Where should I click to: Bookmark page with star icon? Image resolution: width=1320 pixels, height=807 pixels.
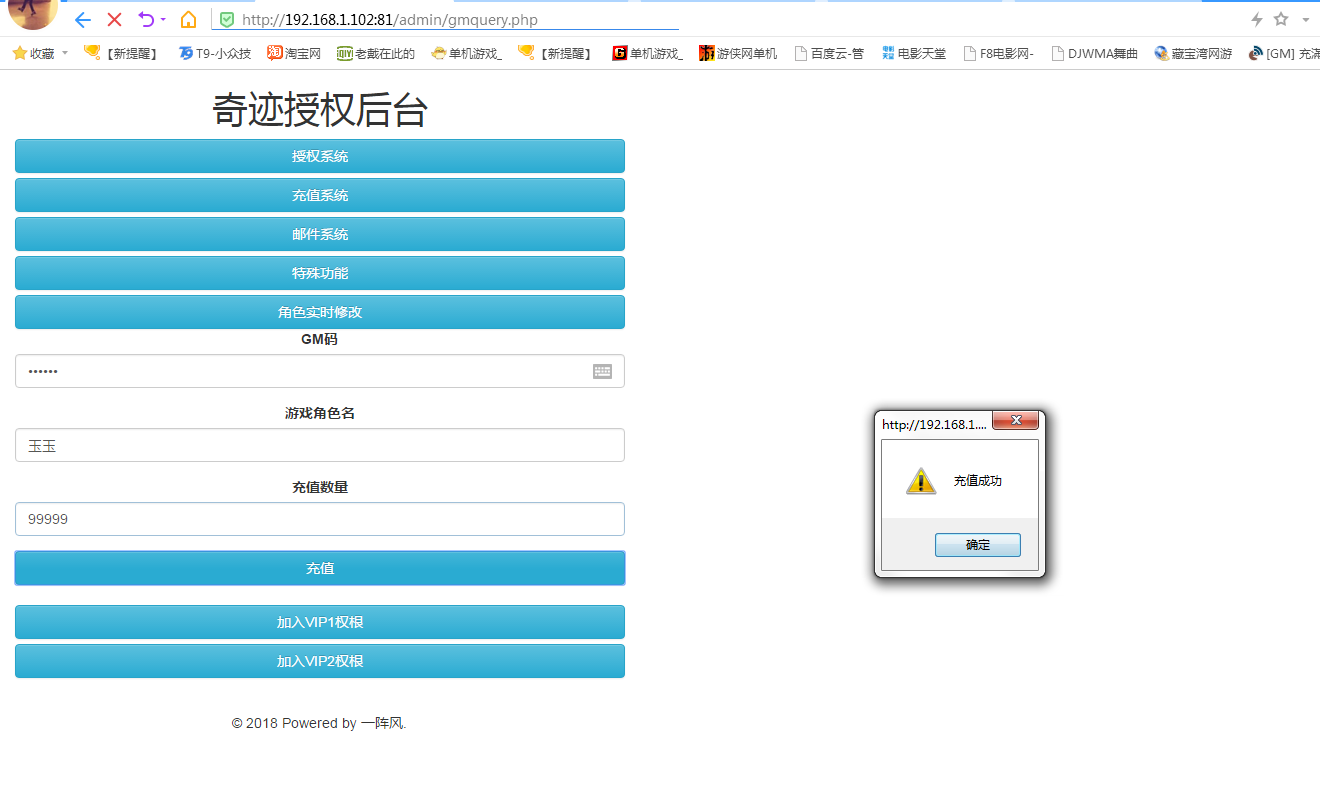tap(1281, 19)
